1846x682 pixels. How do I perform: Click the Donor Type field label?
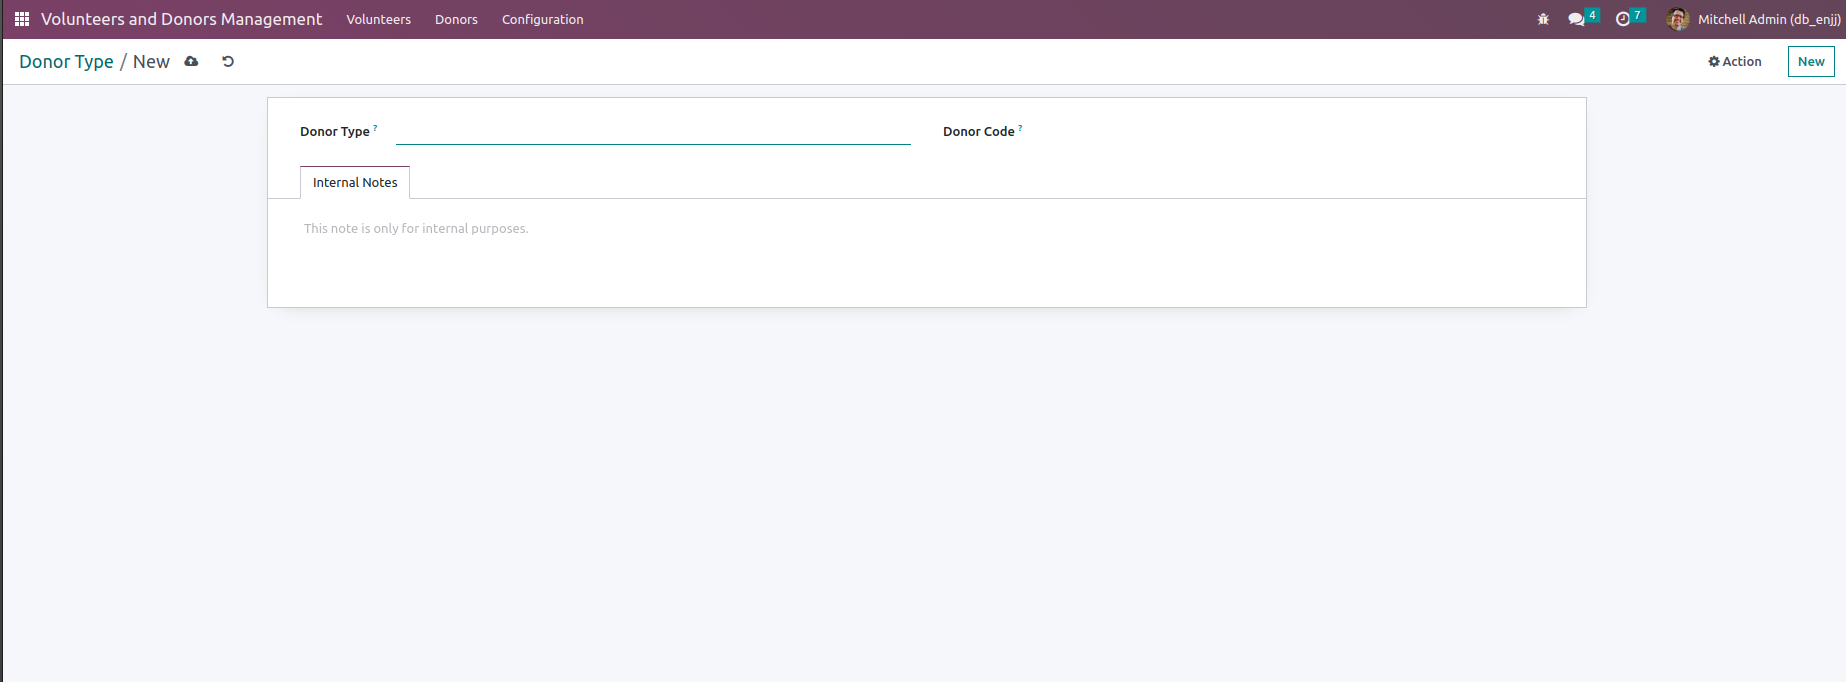tap(334, 132)
